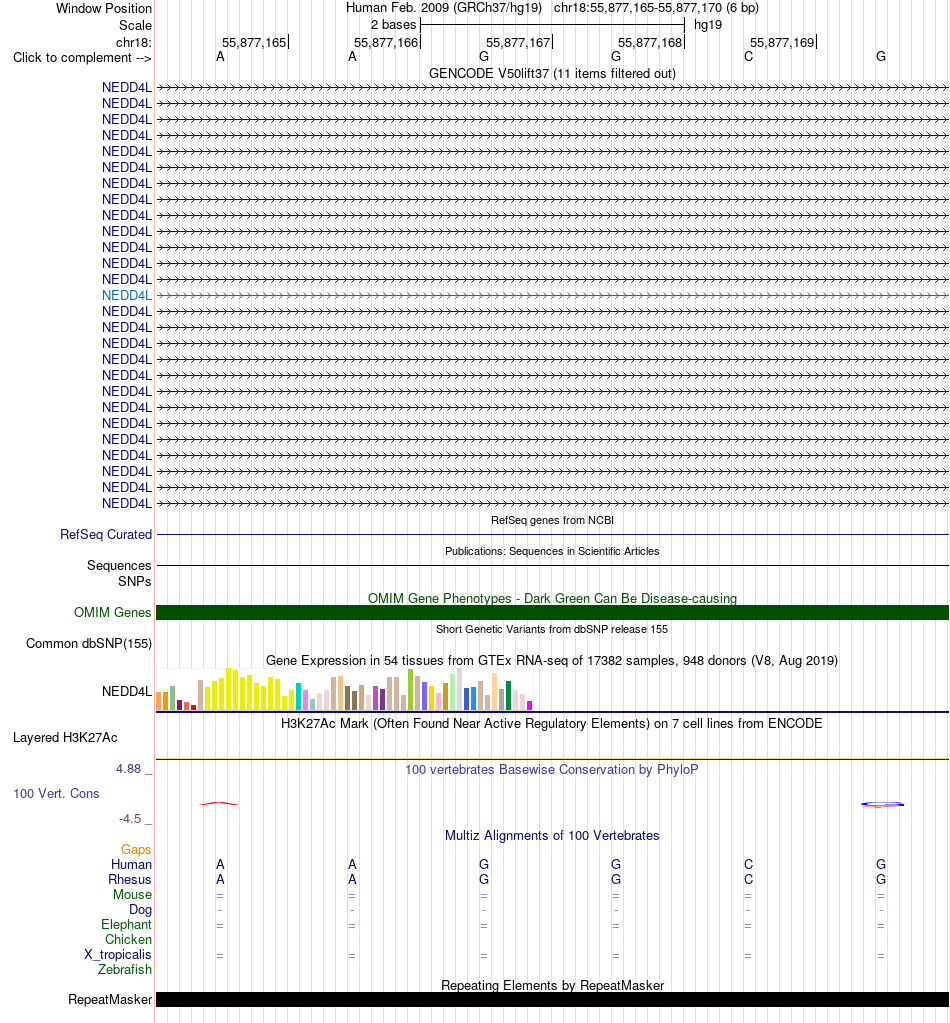The image size is (950, 1023).
Task: Click the 'Rhesus' alignment row label
Action: (x=130, y=879)
